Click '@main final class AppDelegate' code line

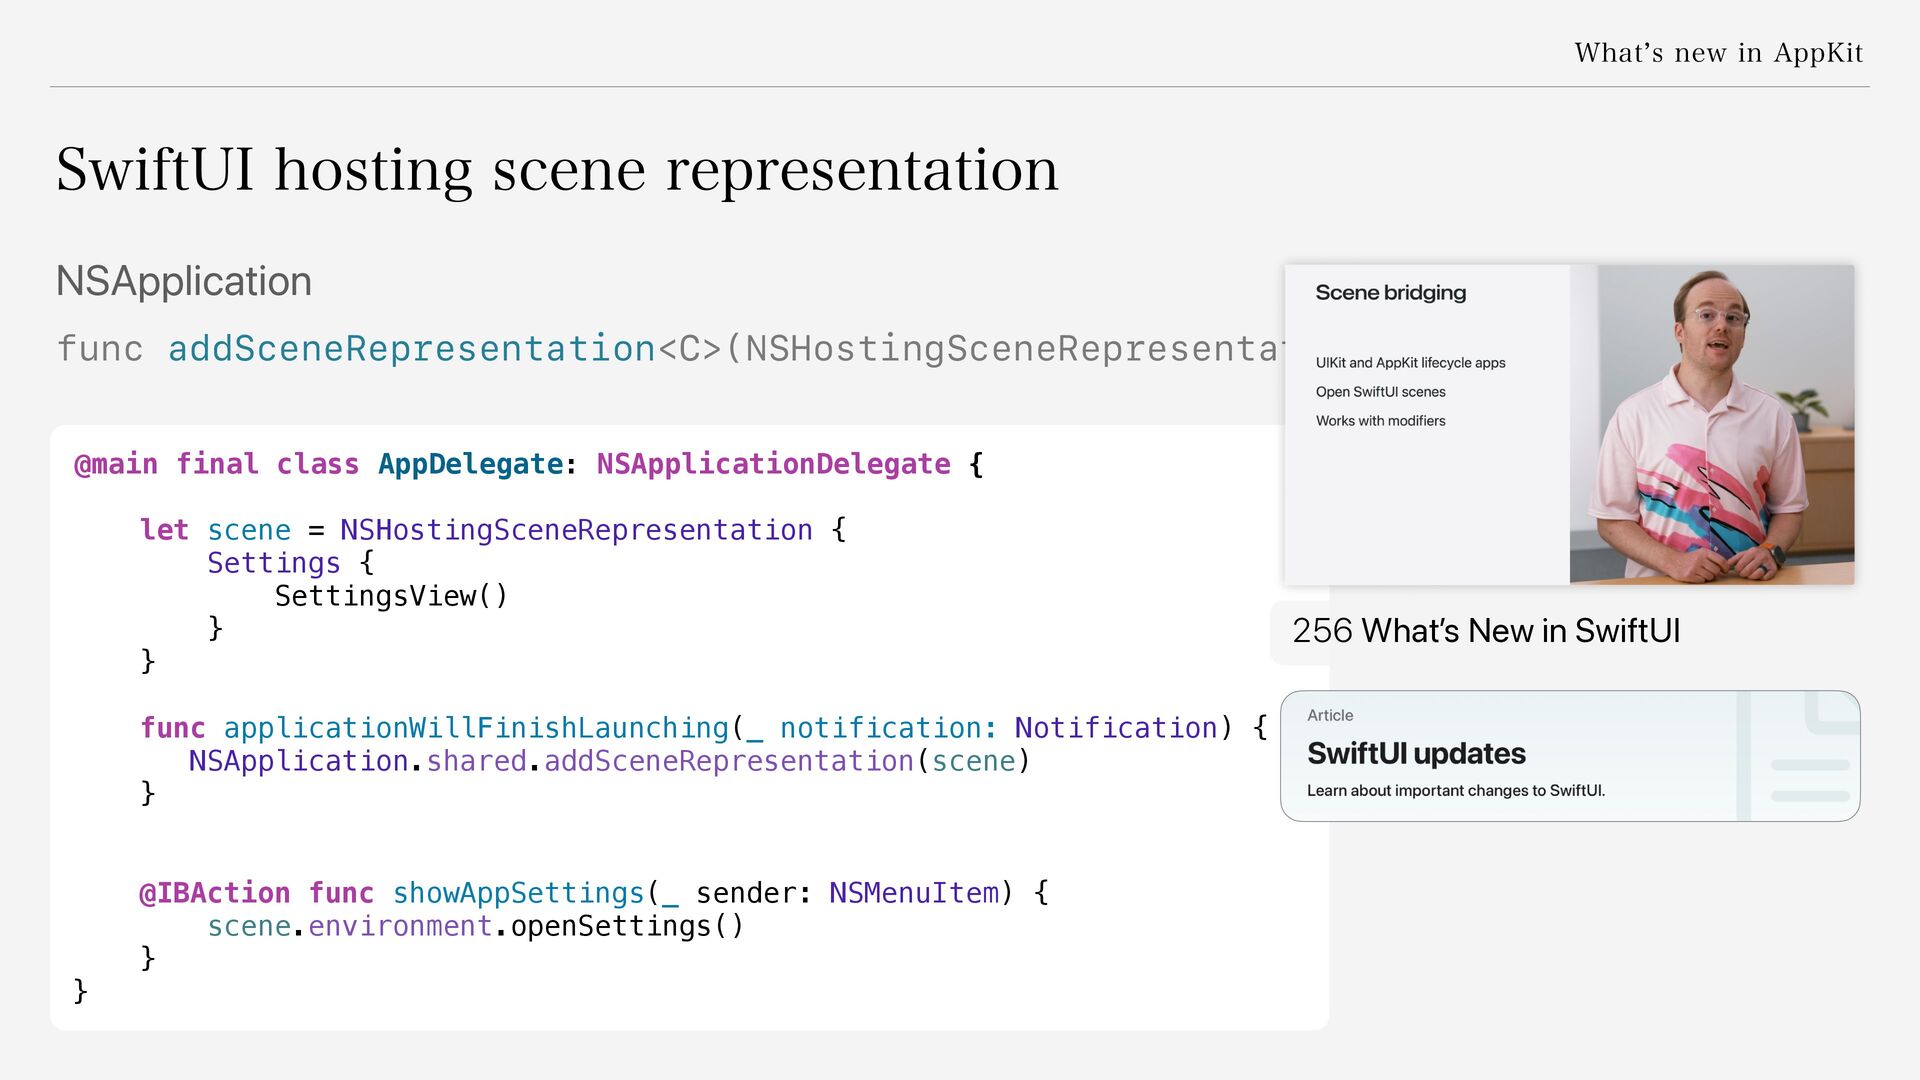(x=529, y=464)
